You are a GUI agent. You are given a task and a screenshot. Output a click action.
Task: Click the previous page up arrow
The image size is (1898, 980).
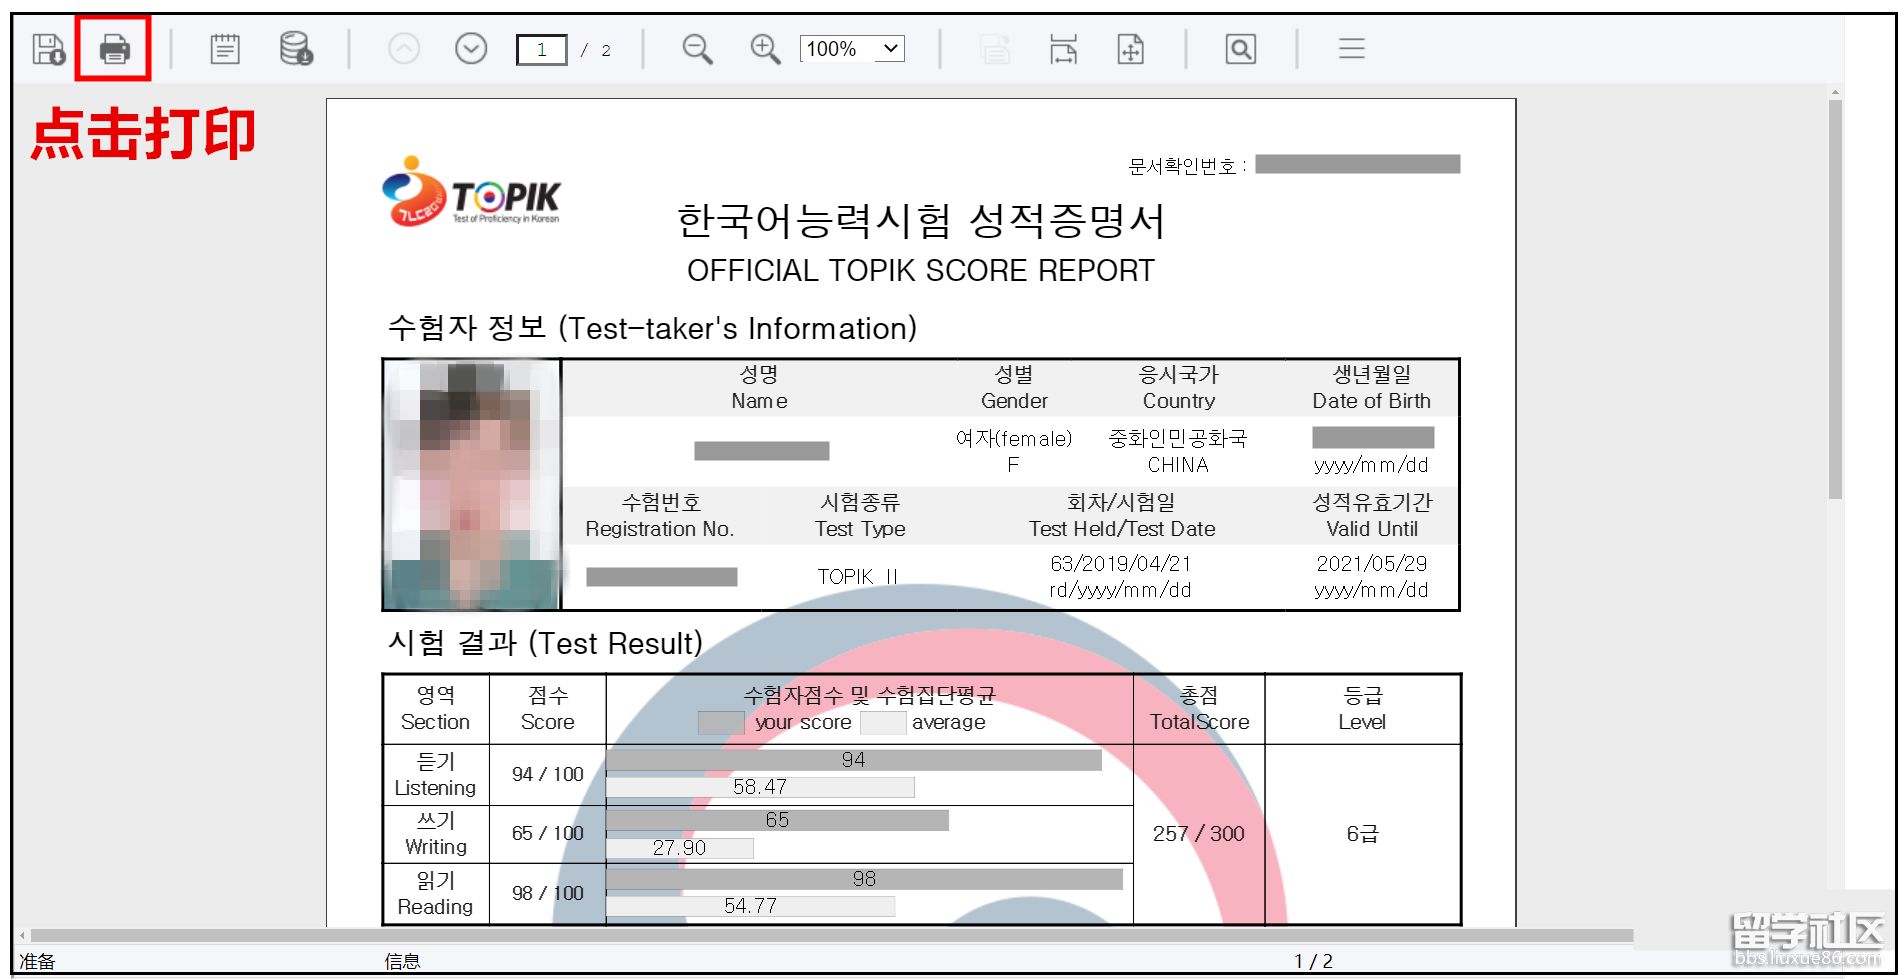pyautogui.click(x=404, y=49)
